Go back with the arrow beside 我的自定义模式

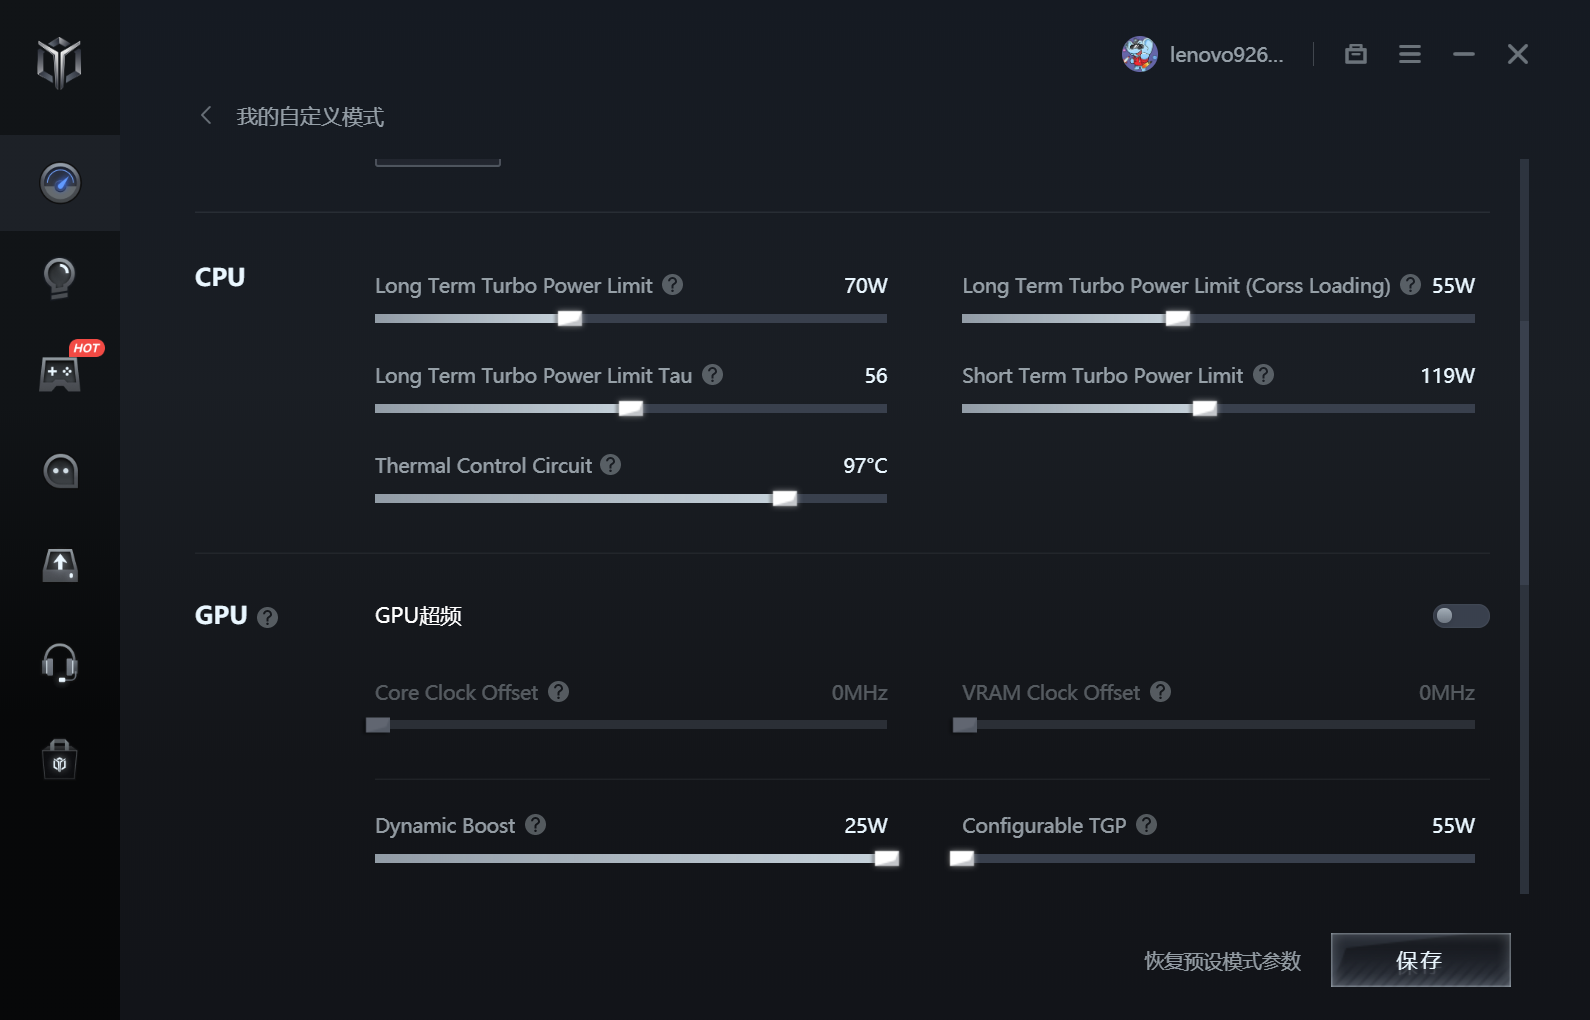click(x=206, y=116)
